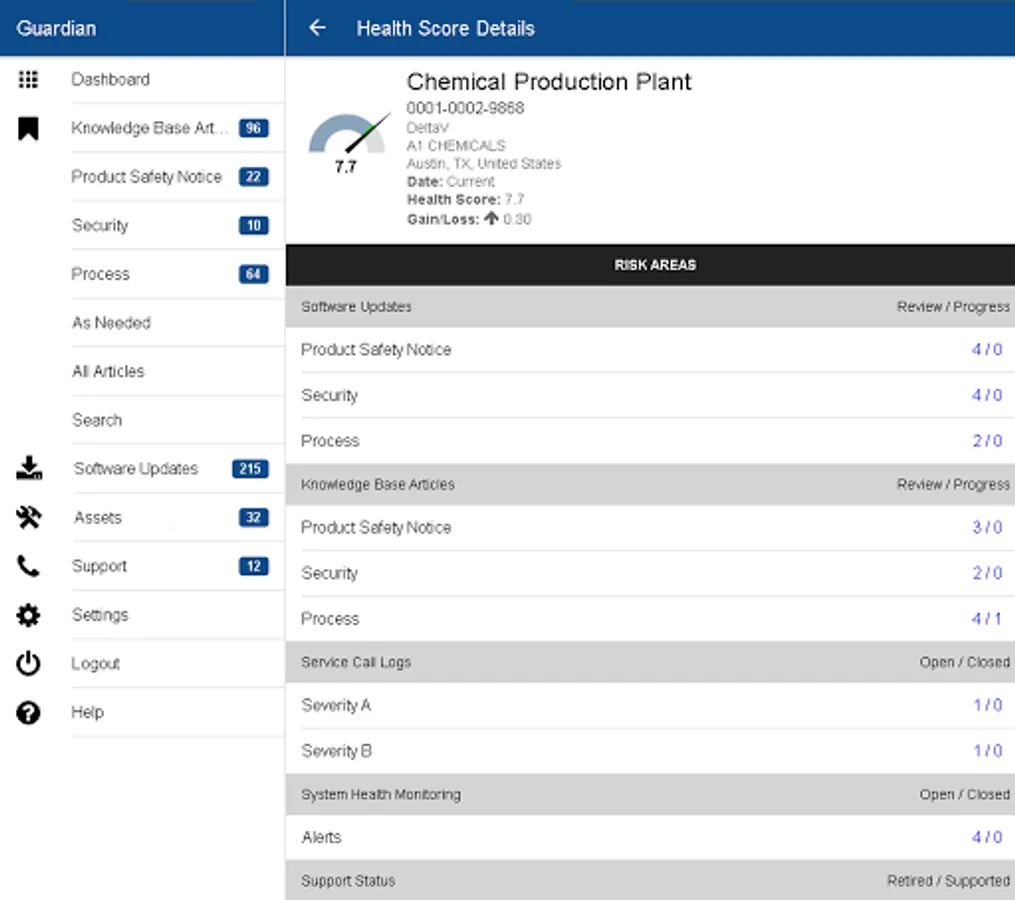1015x900 pixels.
Task: Click the 96 badge on Knowledge Base
Action: (253, 128)
